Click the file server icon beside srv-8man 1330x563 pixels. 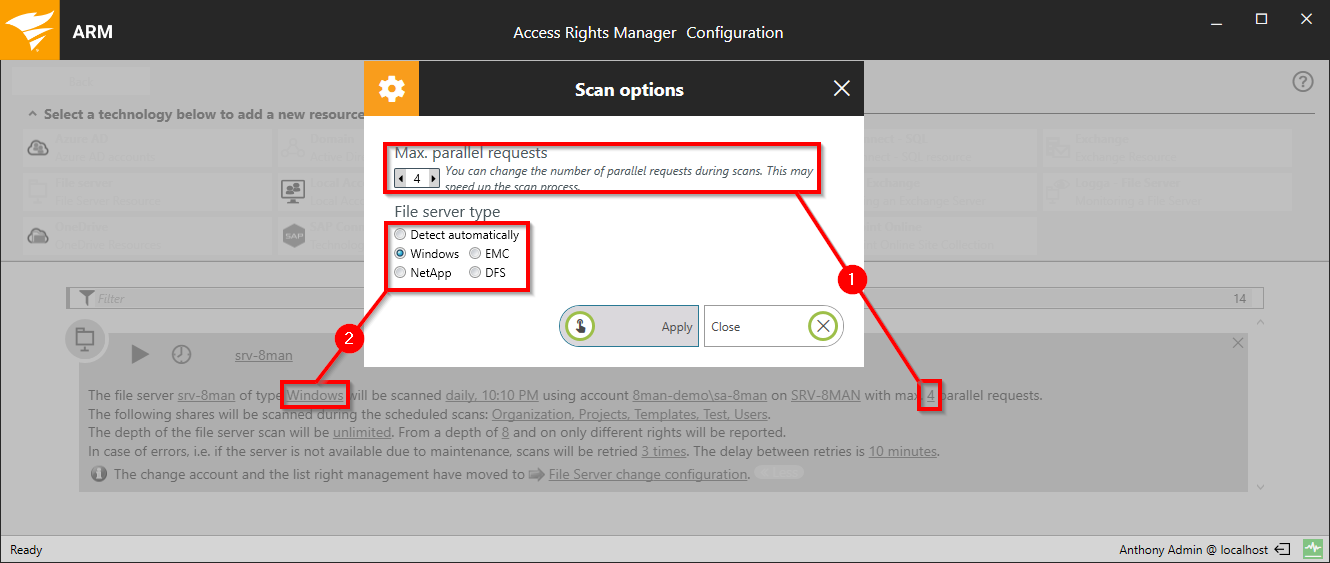84,339
